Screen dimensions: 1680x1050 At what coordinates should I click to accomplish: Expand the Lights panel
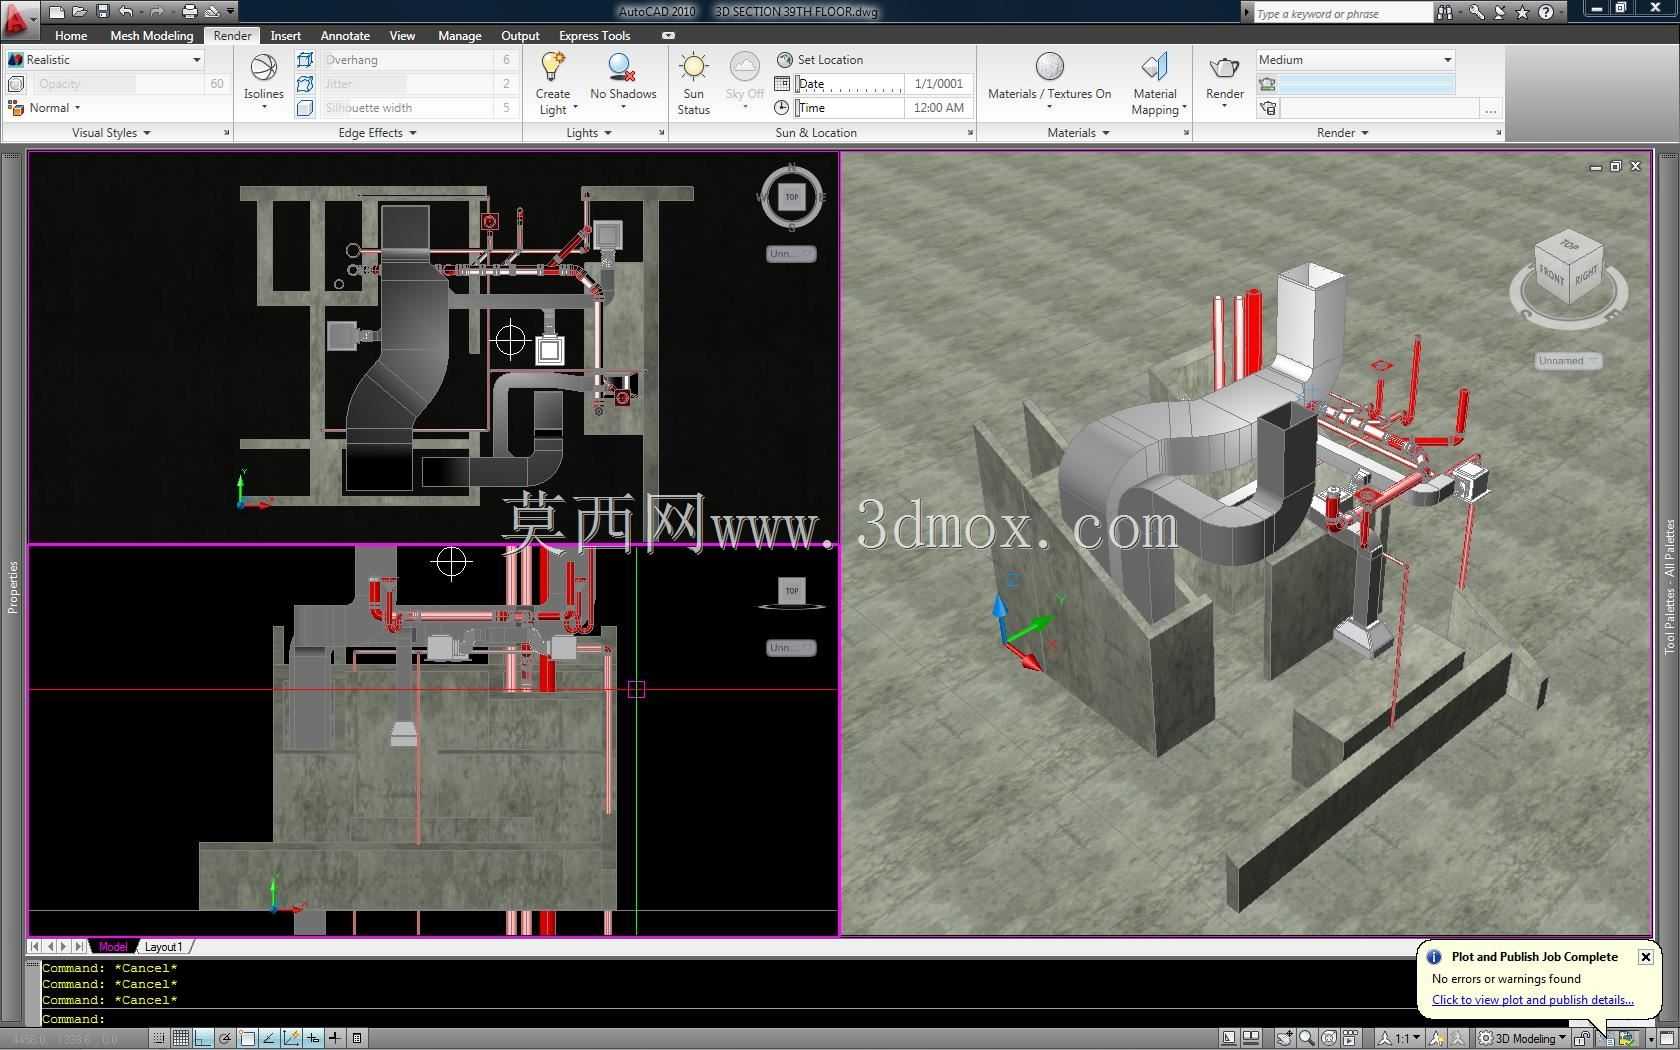(589, 132)
